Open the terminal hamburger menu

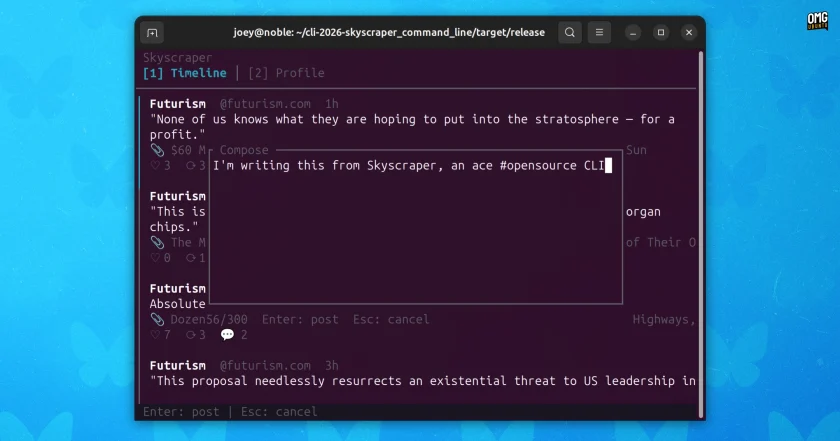click(x=599, y=33)
